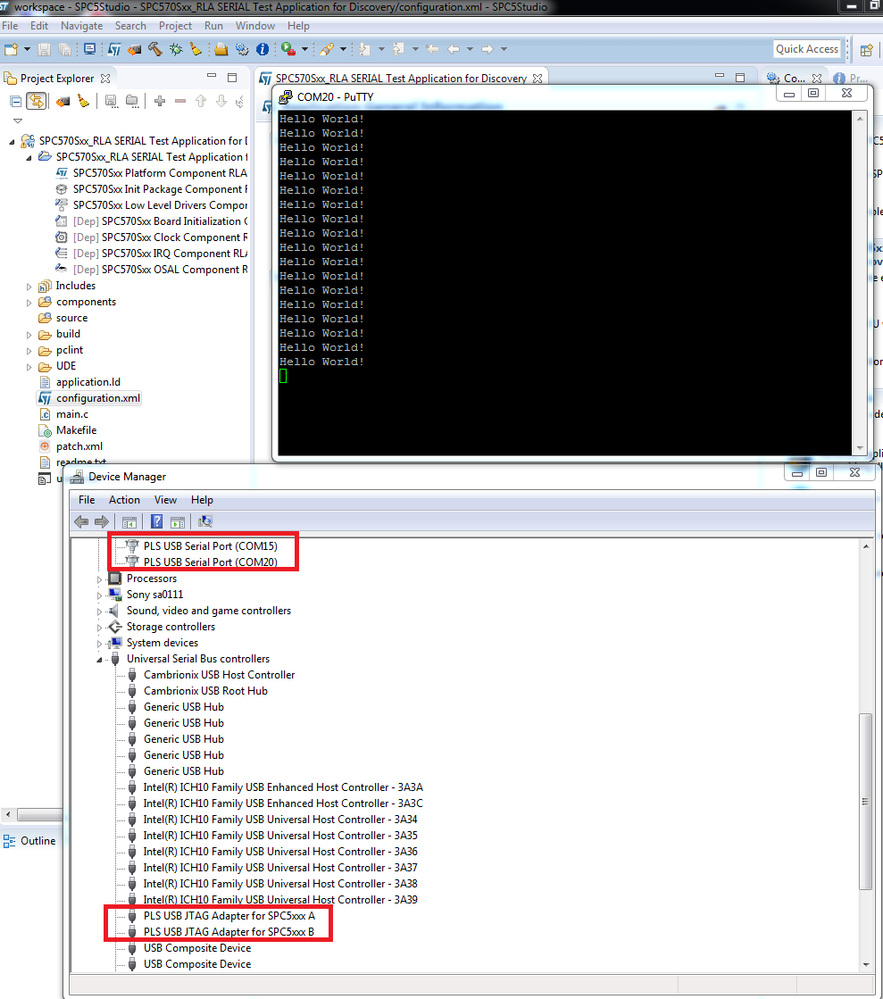Click the broom clean icon in main toolbar
The height and width of the screenshot is (999, 883).
196,49
